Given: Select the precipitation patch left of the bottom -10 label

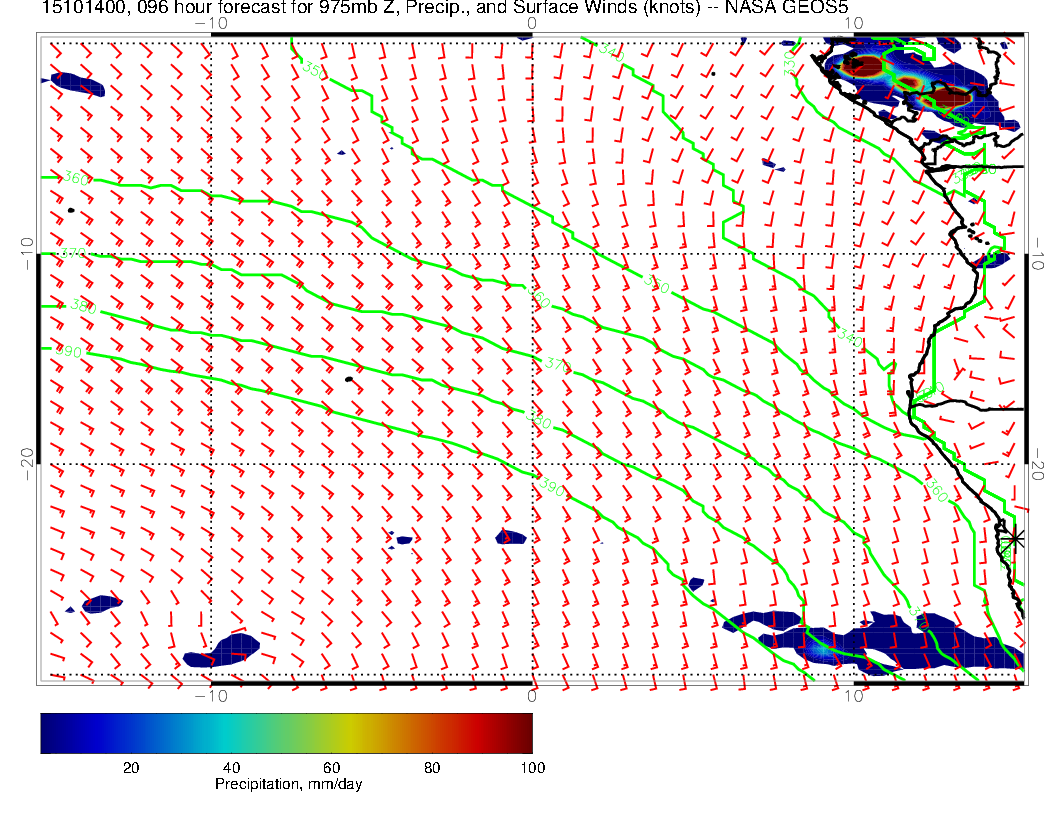Looking at the screenshot, I should click(x=222, y=649).
